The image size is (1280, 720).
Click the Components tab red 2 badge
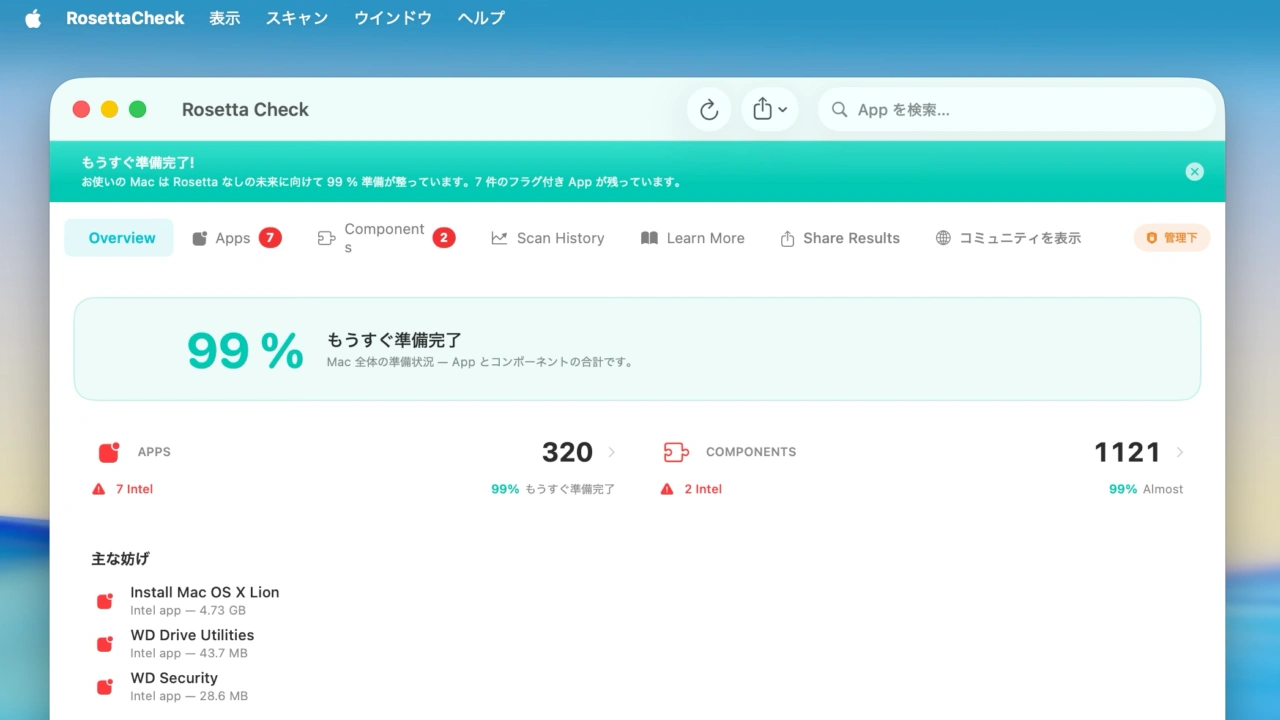(x=444, y=238)
